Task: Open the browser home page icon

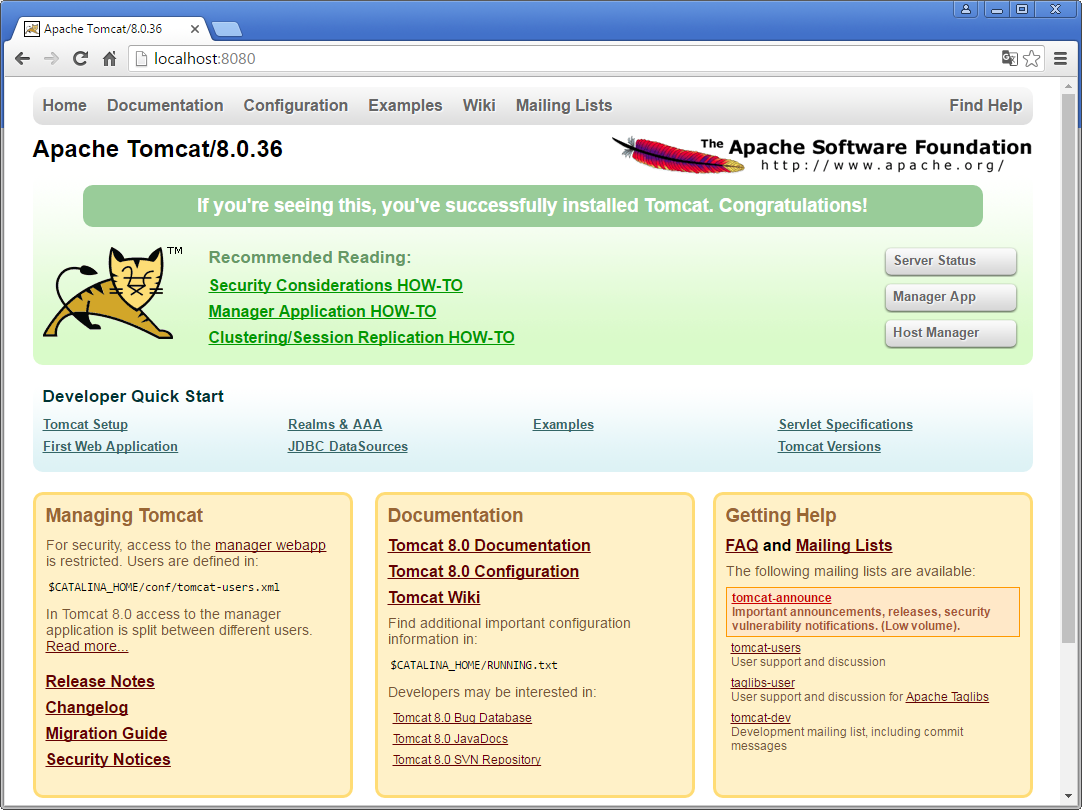Action: (x=110, y=59)
